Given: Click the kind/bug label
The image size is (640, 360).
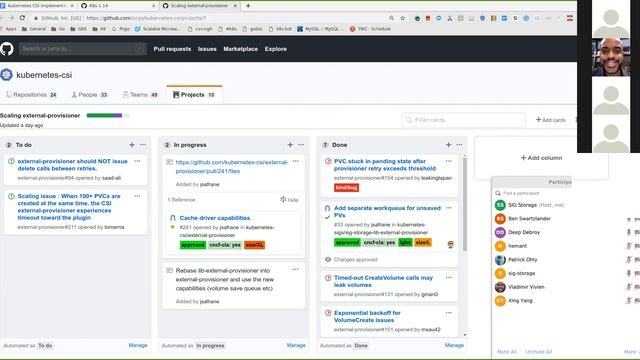Looking at the screenshot, I should tap(347, 188).
